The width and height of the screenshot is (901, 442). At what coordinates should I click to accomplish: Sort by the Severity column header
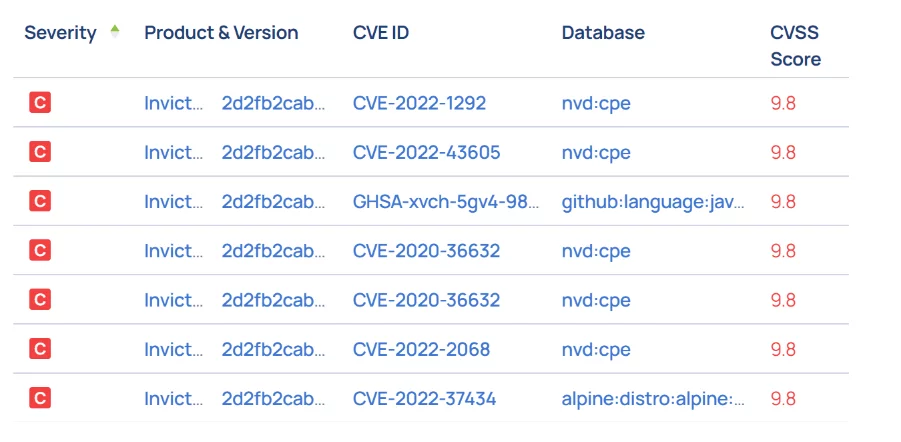point(60,33)
